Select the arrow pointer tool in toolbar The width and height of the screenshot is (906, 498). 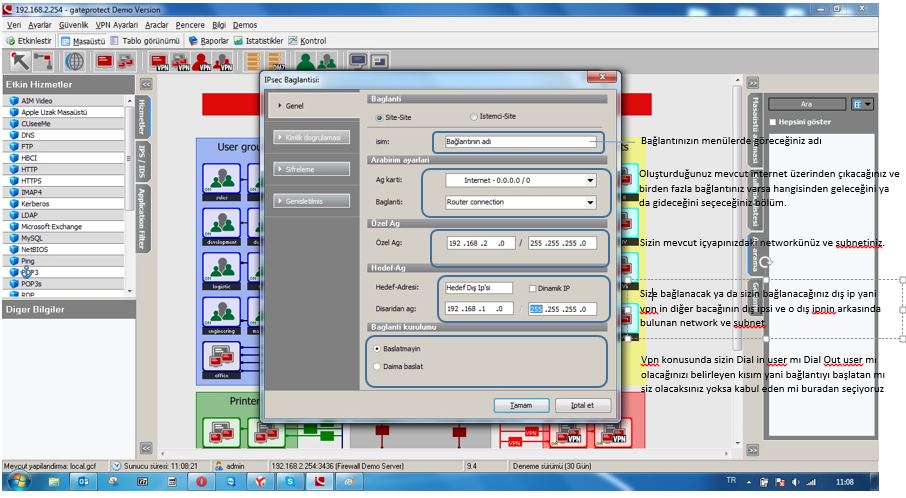19,60
